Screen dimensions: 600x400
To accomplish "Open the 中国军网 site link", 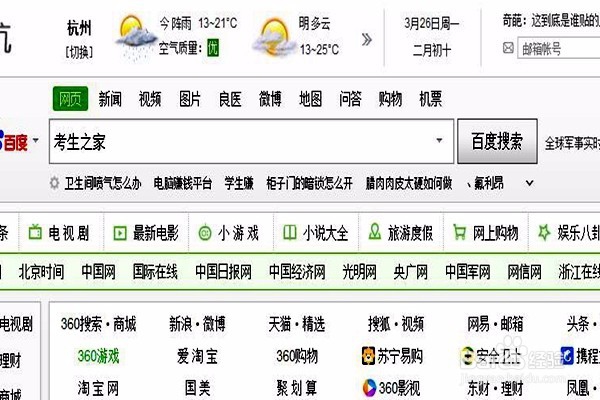I will 468,272.
